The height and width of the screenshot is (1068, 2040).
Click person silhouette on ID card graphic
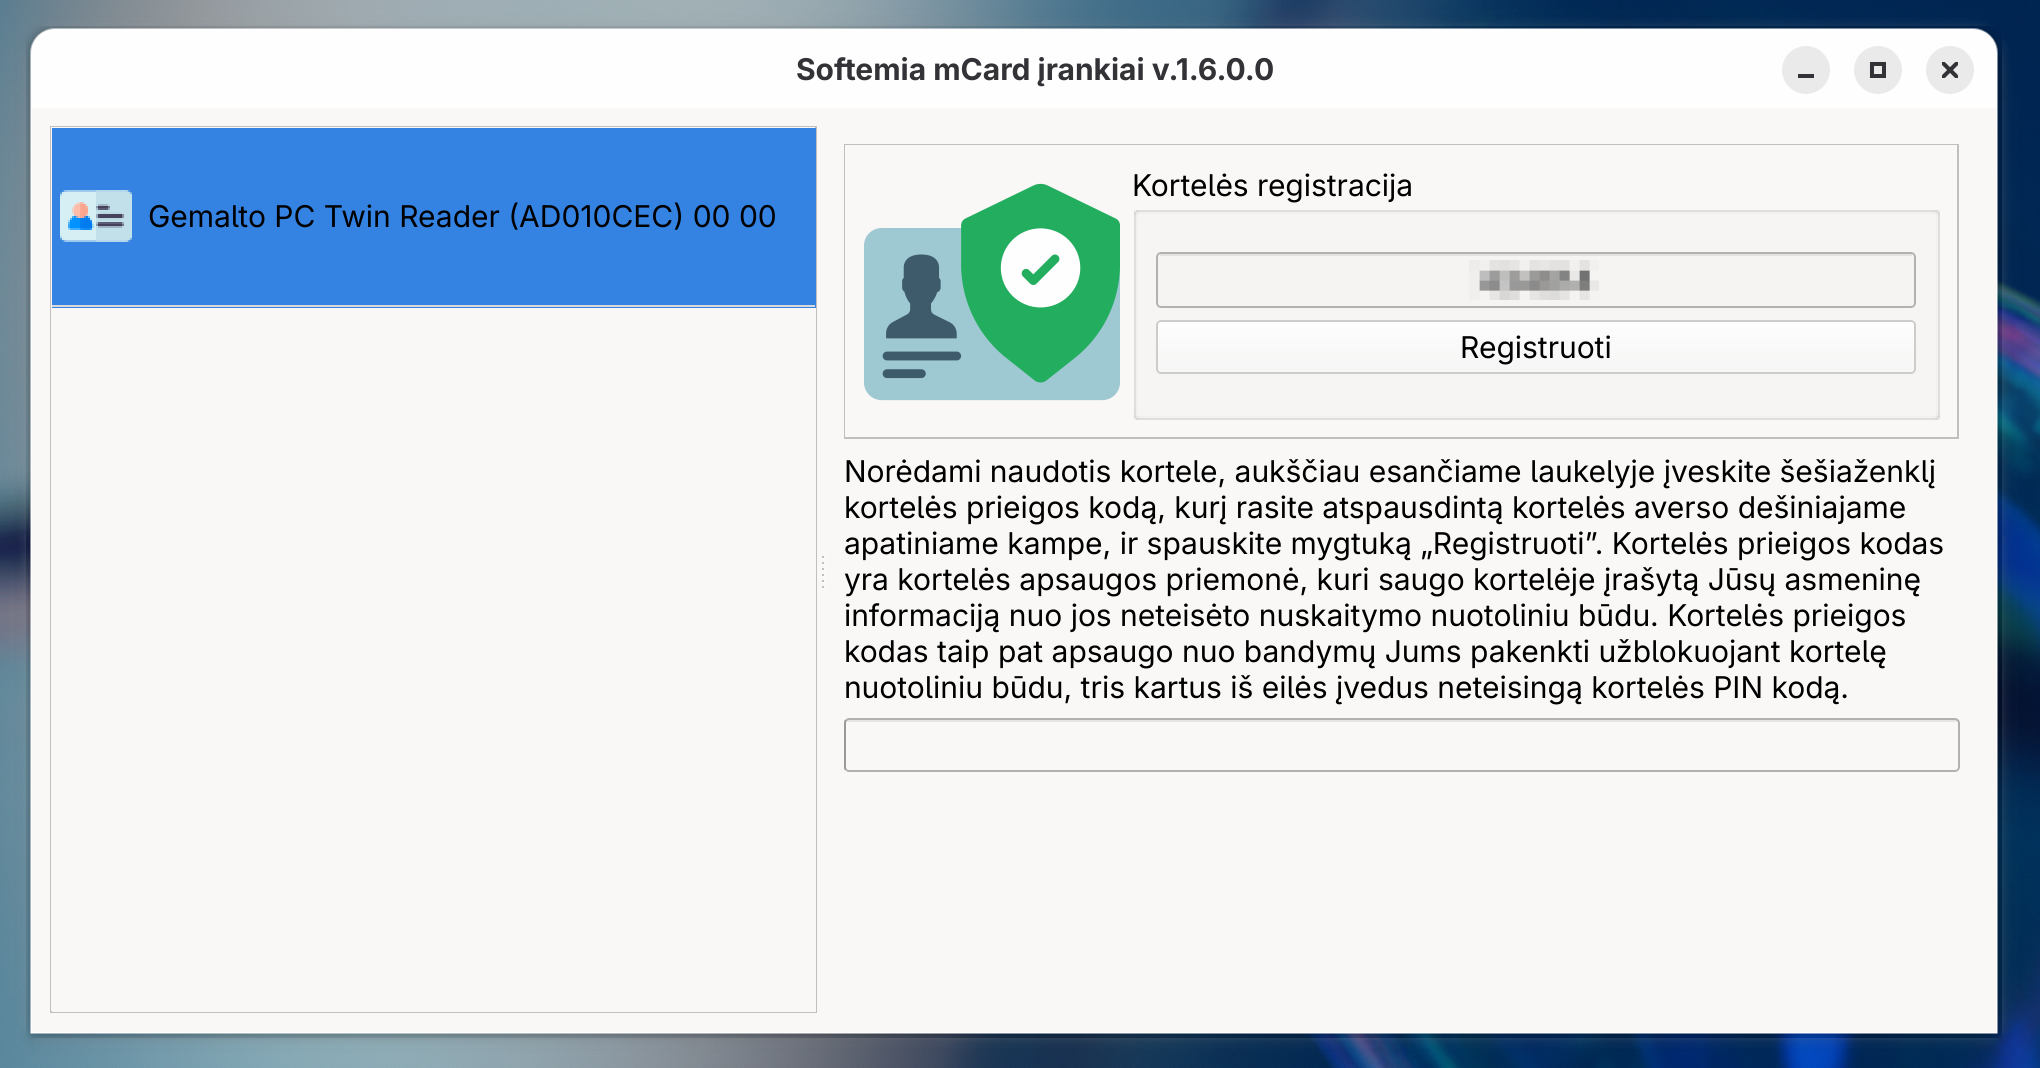coord(919,298)
